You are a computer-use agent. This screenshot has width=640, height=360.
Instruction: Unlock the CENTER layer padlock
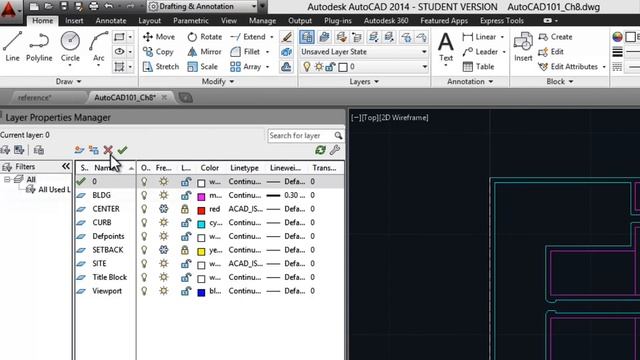click(x=185, y=209)
